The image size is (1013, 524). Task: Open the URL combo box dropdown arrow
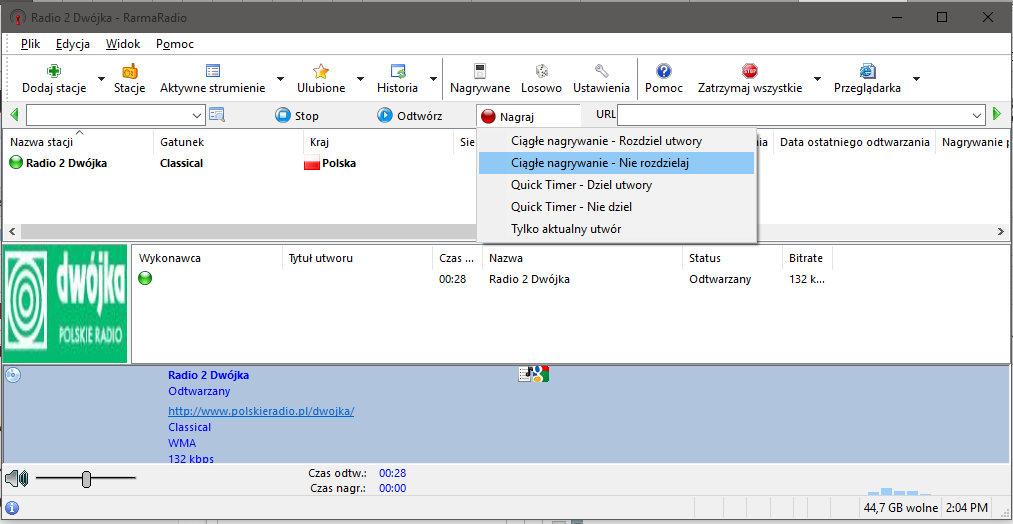[977, 115]
